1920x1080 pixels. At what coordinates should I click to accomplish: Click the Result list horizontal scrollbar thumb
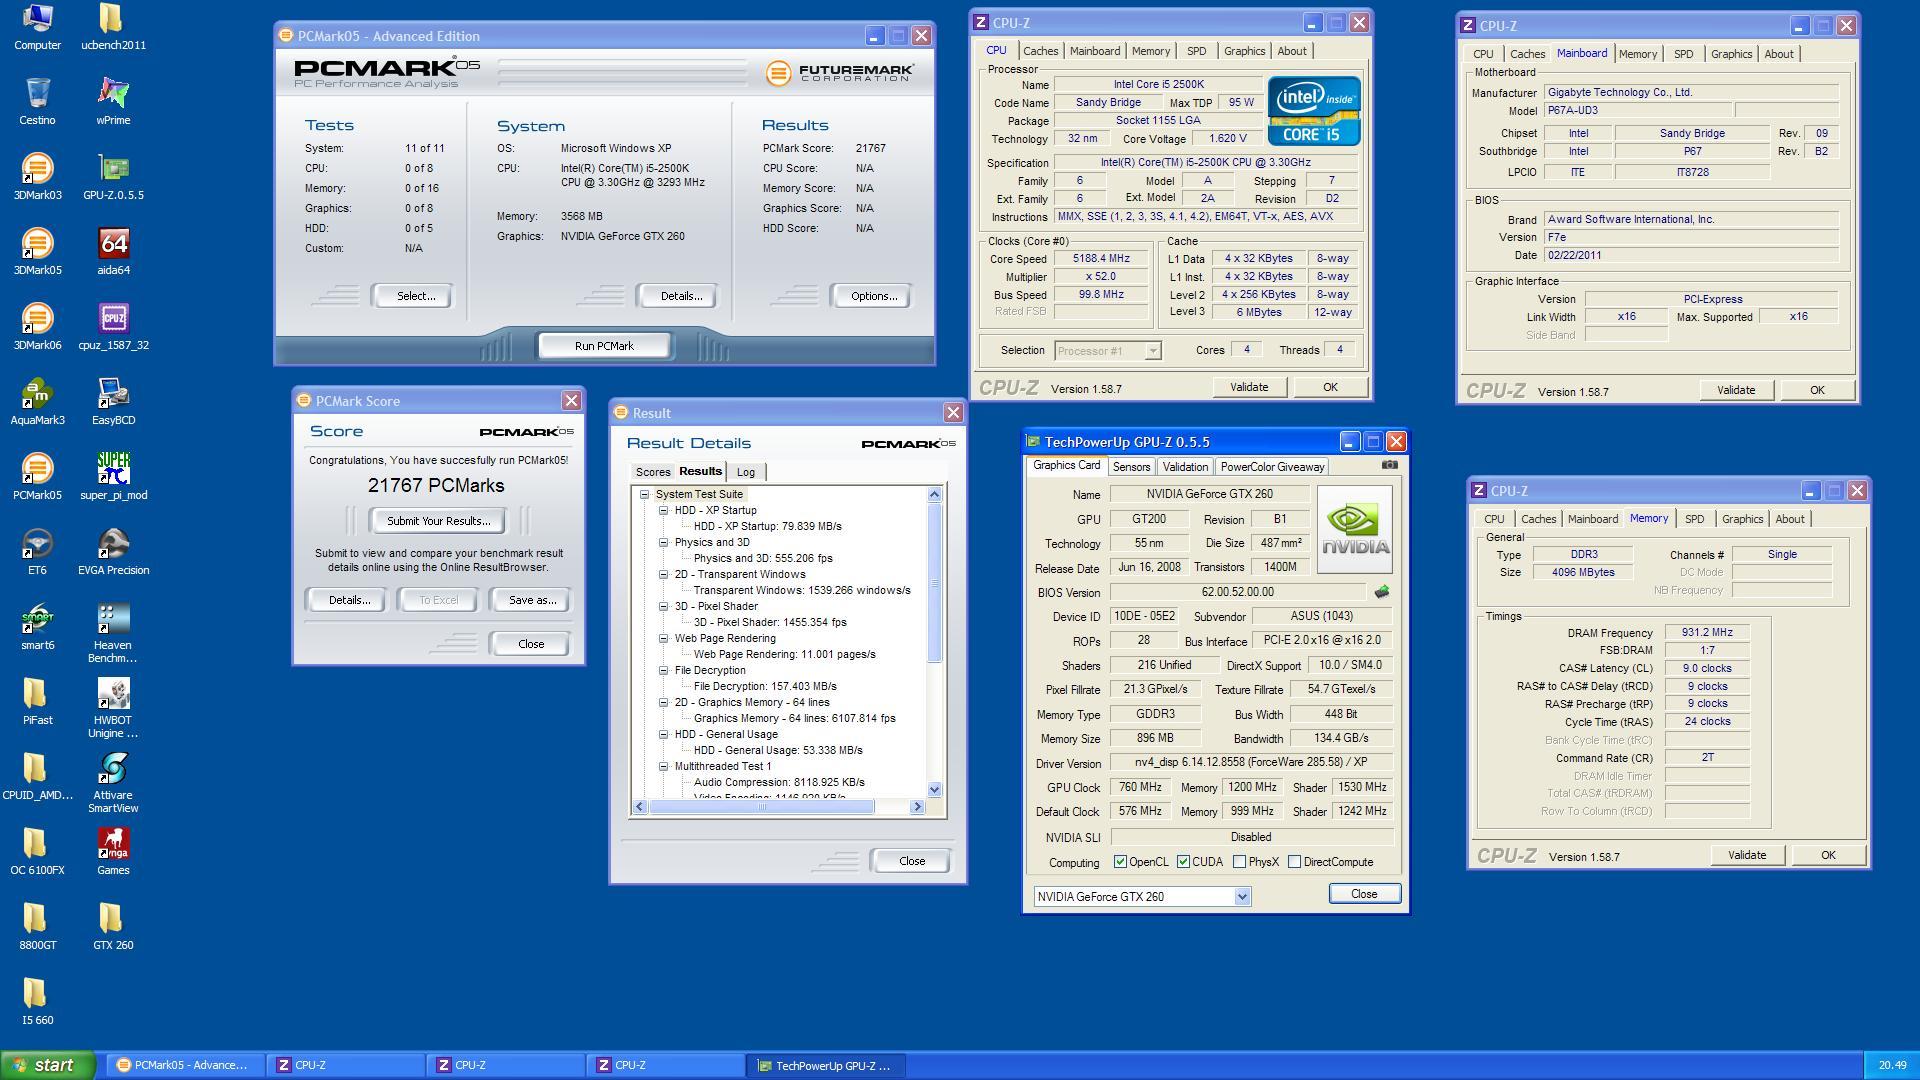(762, 807)
